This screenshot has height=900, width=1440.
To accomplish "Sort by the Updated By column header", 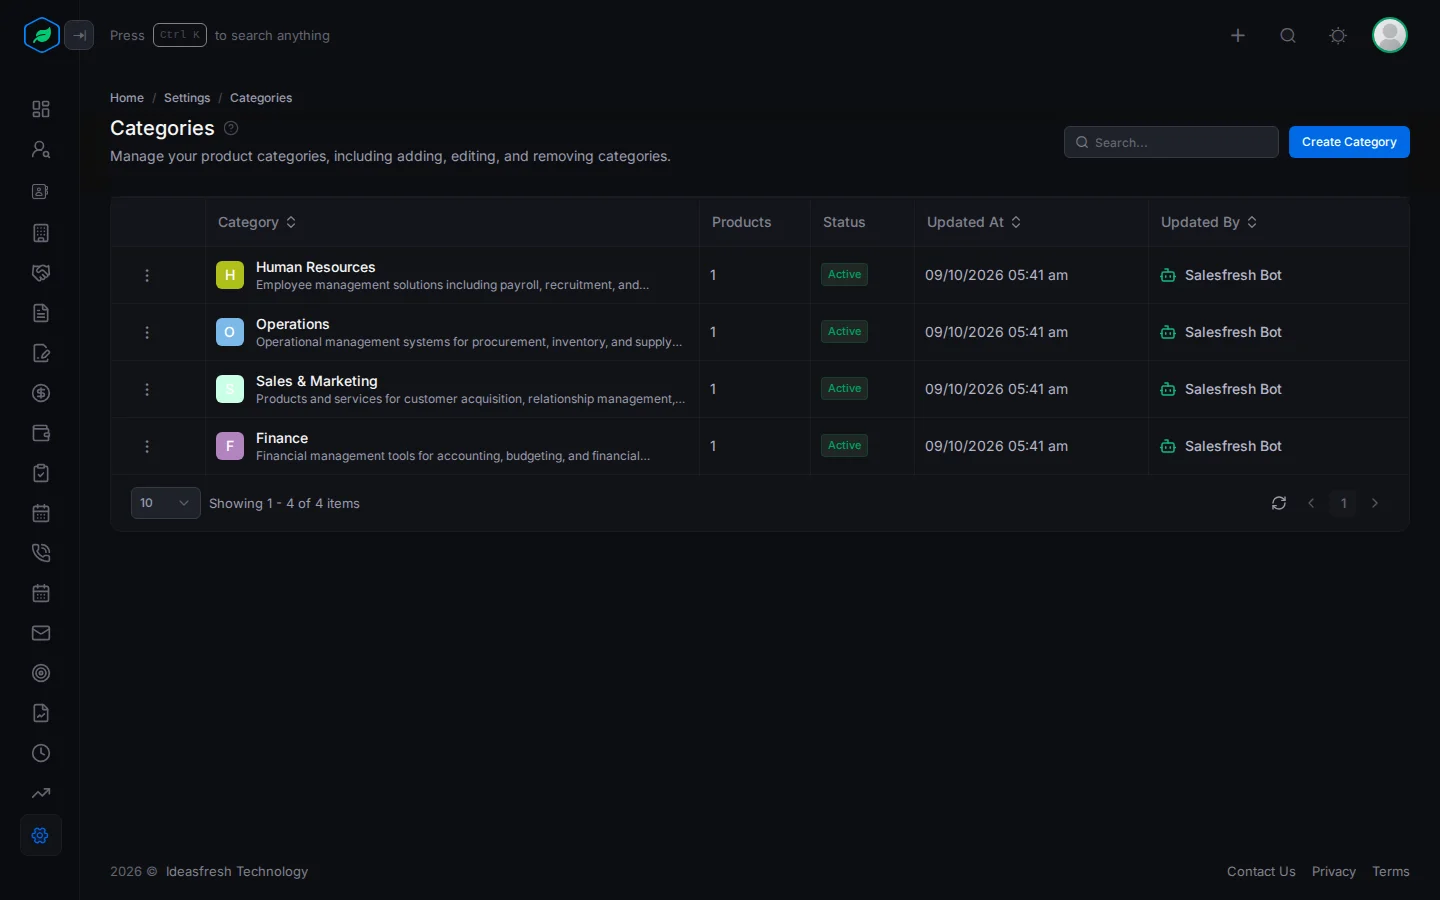I will (1209, 222).
